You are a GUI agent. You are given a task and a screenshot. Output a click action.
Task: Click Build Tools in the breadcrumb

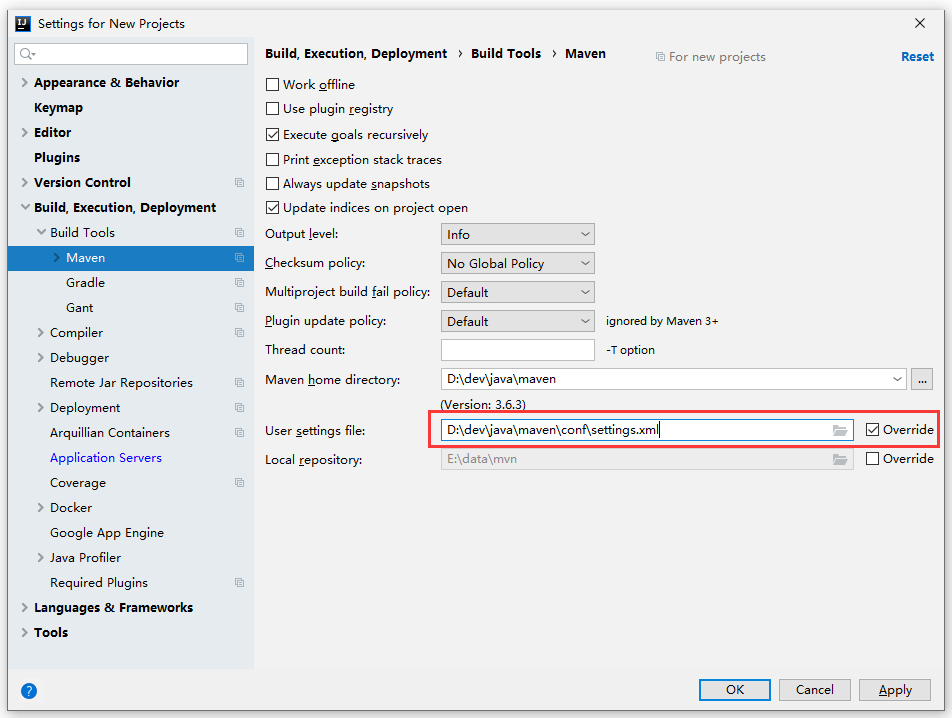click(x=506, y=54)
